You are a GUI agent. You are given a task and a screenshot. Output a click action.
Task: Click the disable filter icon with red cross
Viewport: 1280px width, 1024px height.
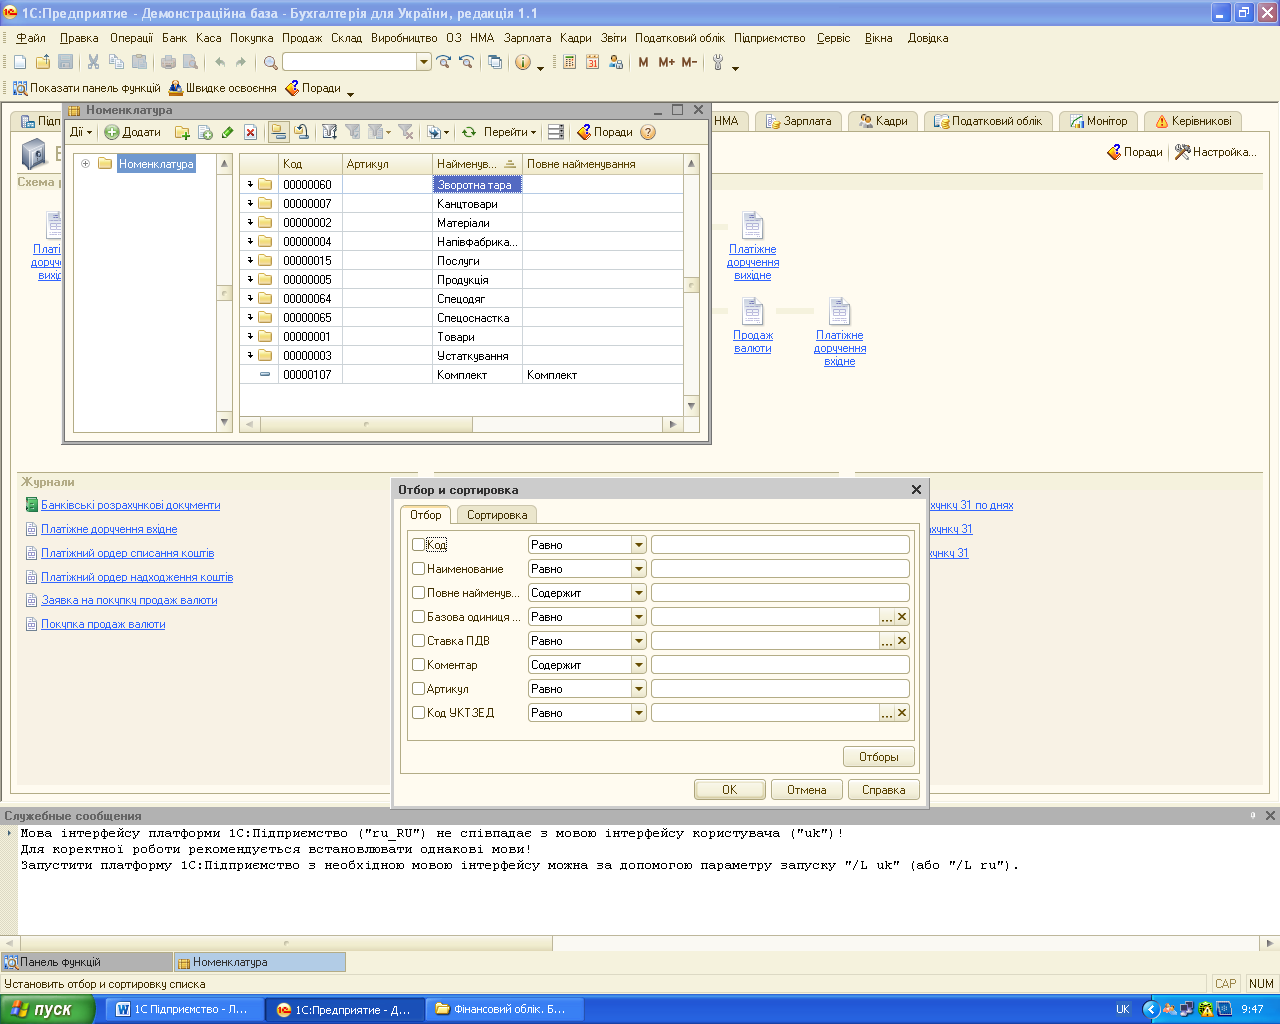(x=405, y=132)
